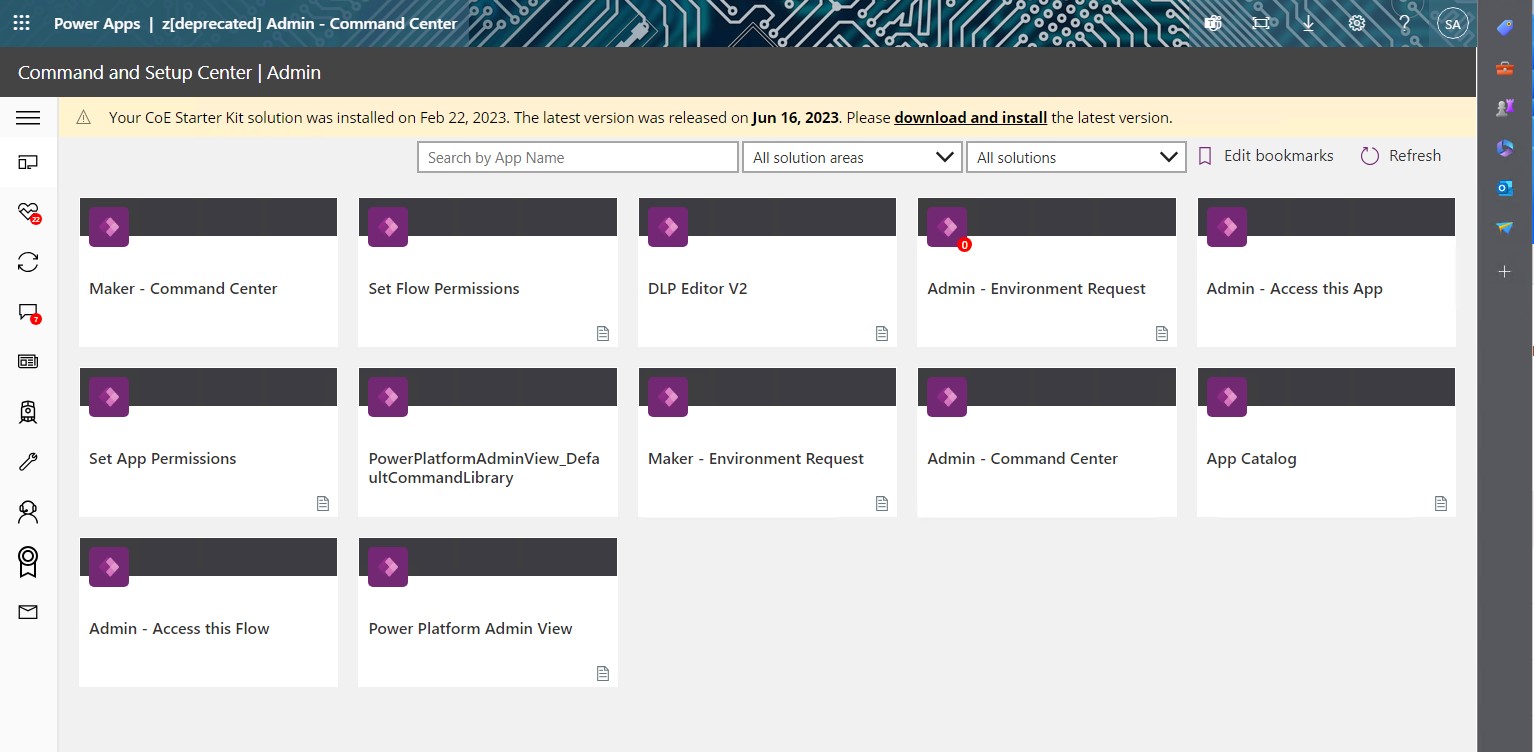Click the download and install link
The image size is (1534, 752).
pyautogui.click(x=969, y=117)
